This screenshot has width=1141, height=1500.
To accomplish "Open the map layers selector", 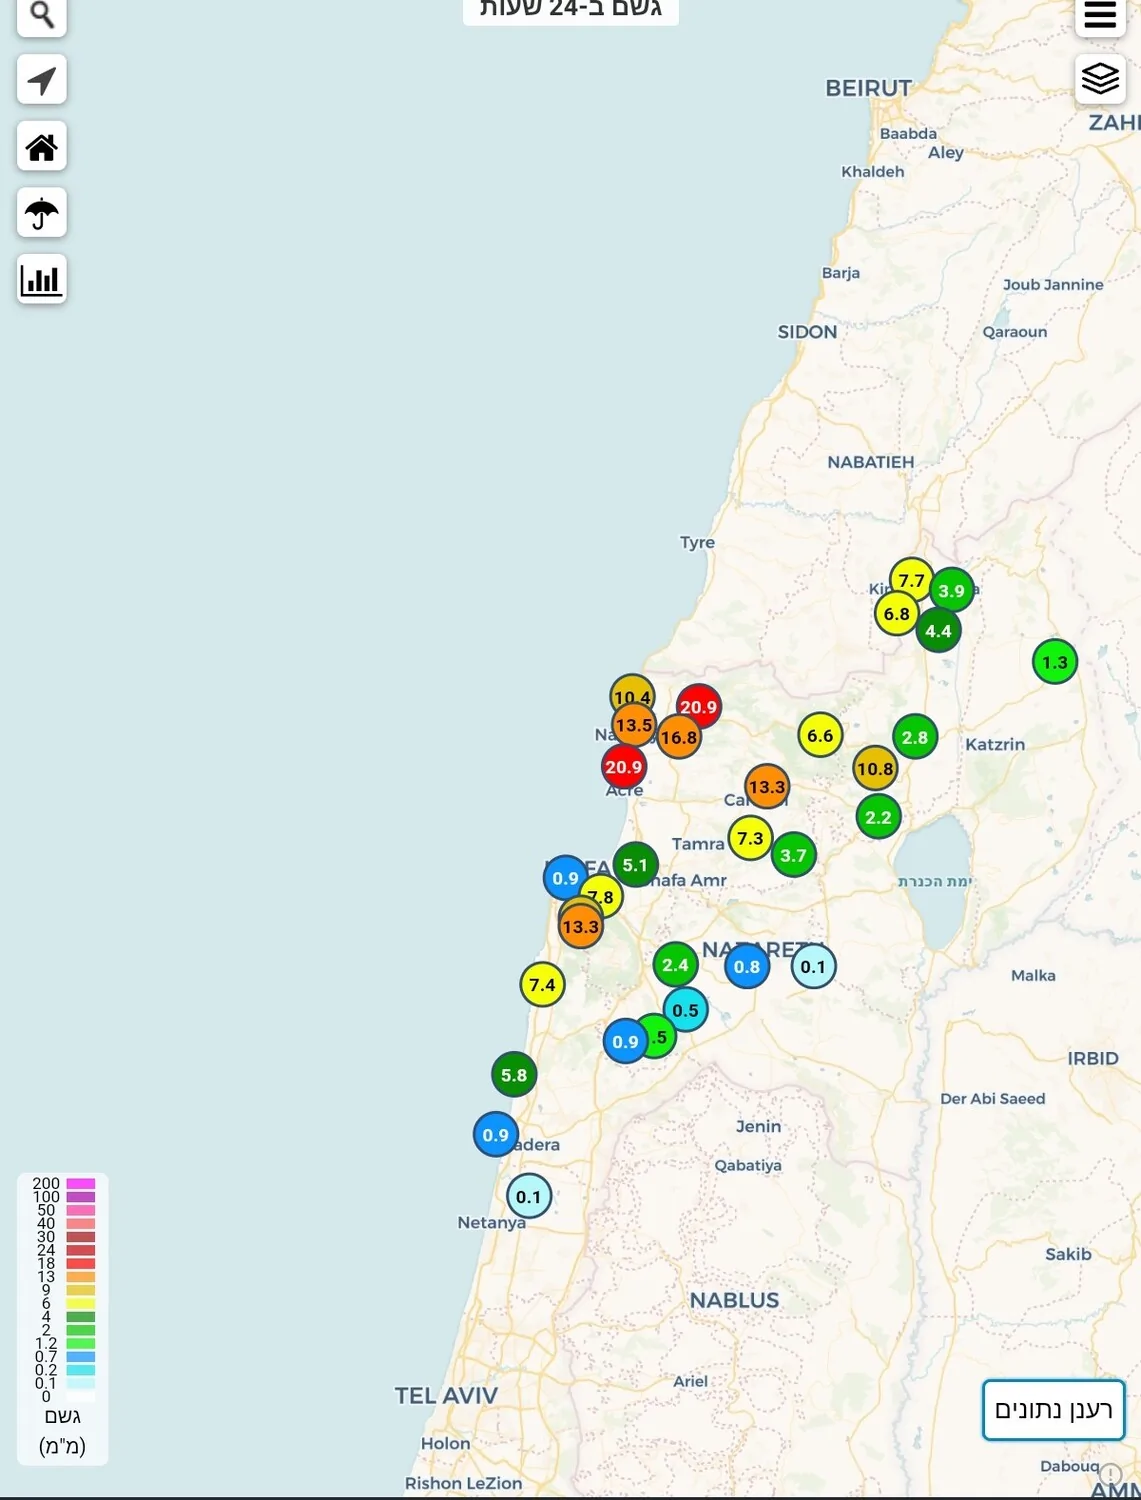I will click(x=1100, y=78).
